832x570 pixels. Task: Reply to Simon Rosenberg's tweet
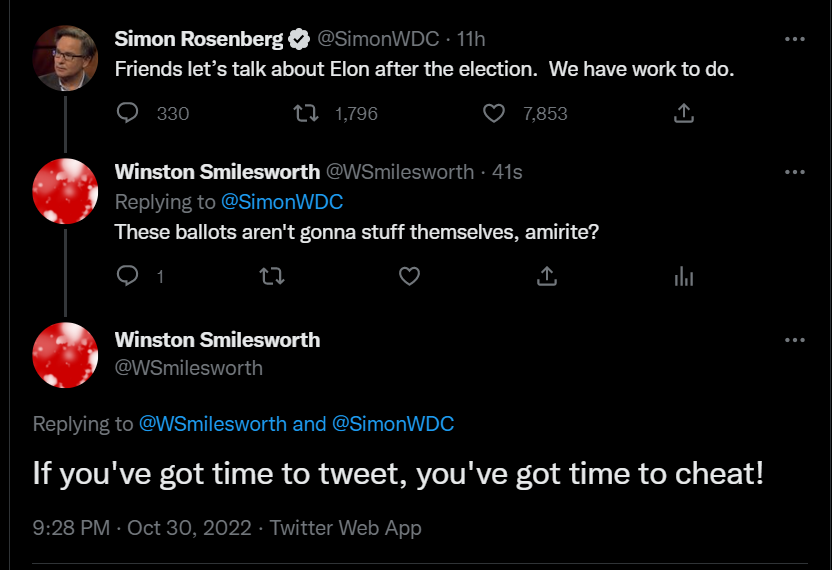click(127, 113)
